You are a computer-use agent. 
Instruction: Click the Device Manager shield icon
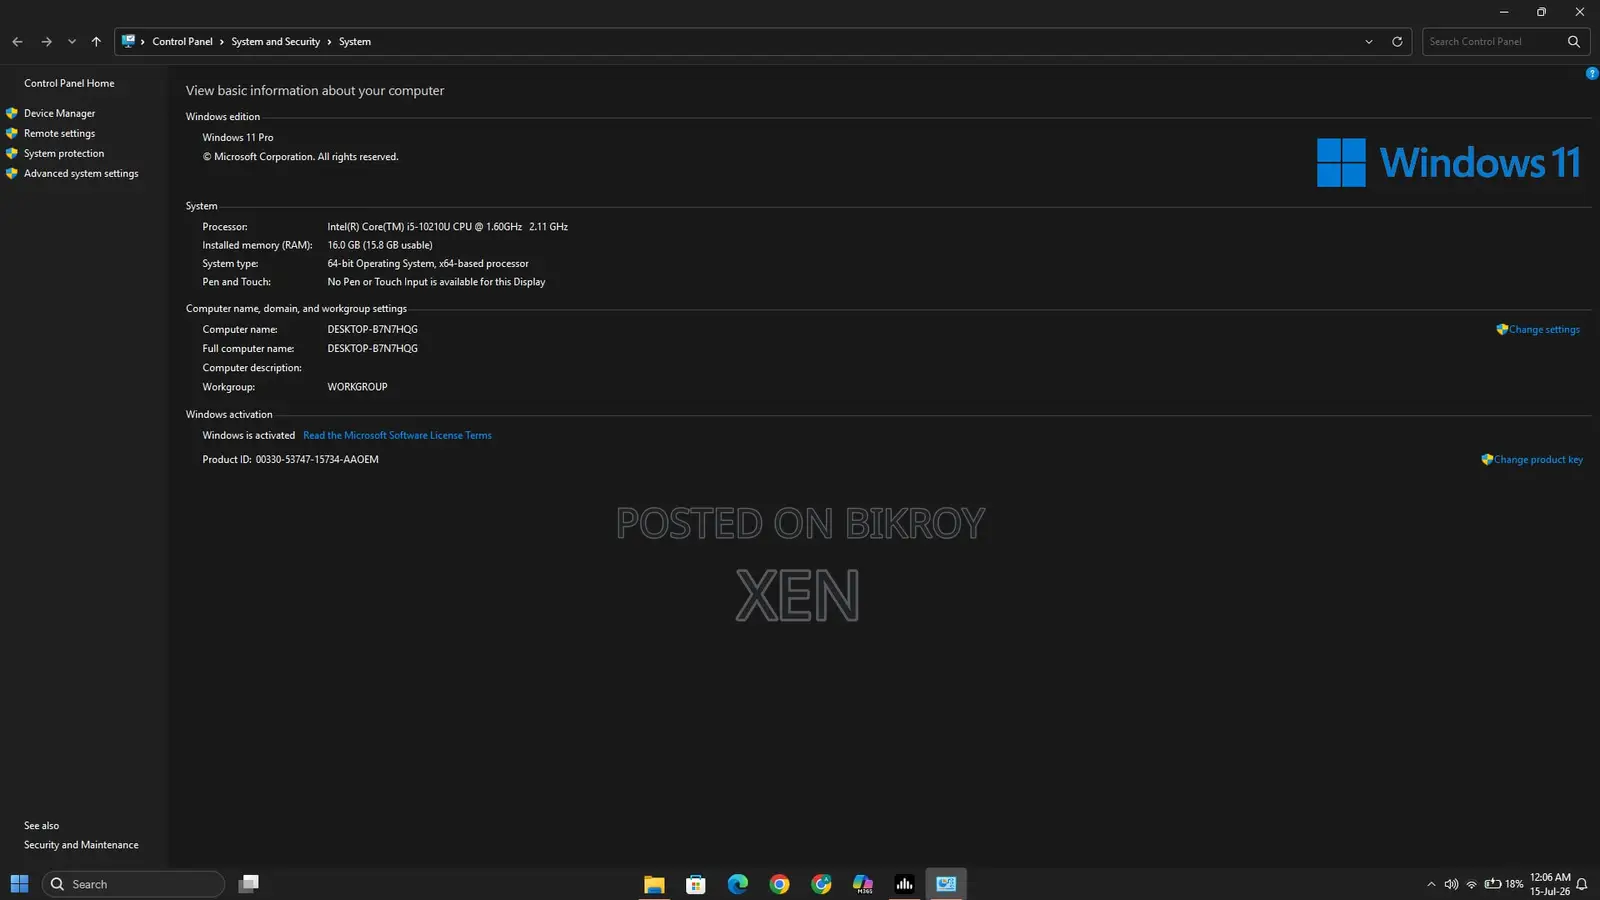click(x=12, y=113)
